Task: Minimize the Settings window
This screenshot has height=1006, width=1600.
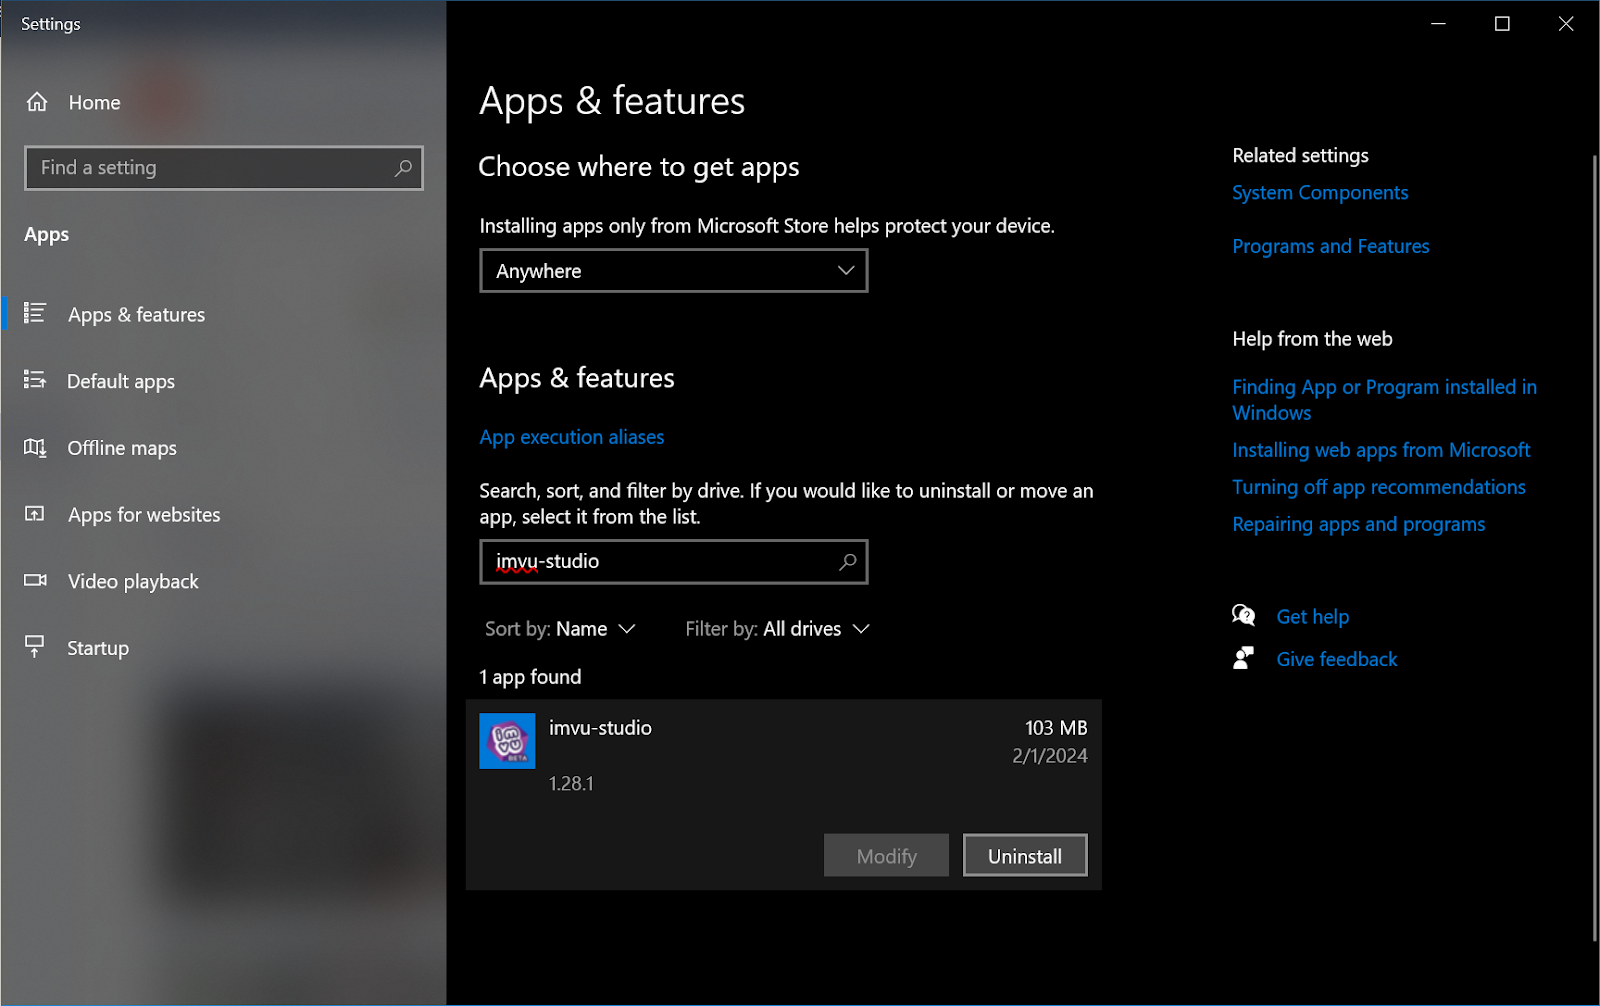Action: [x=1438, y=23]
